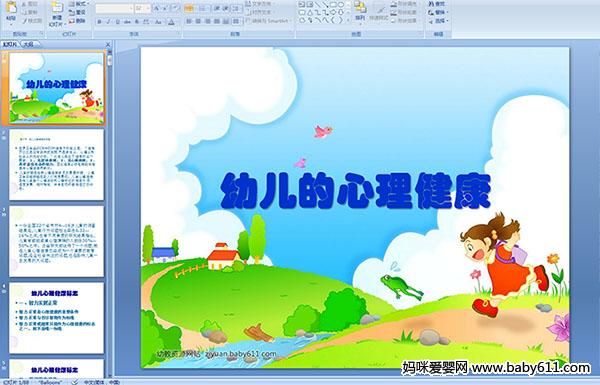Click the New Slide icon
This screenshot has width=600, height=385.
pos(57,15)
